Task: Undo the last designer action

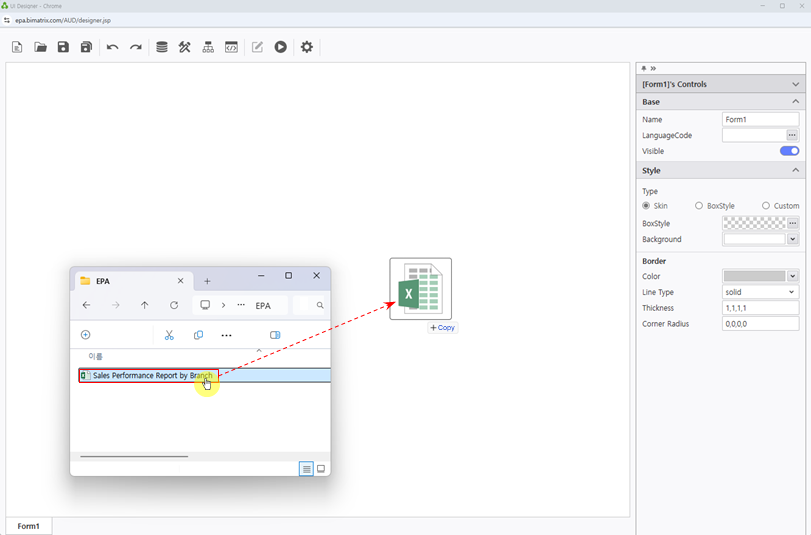Action: (112, 47)
